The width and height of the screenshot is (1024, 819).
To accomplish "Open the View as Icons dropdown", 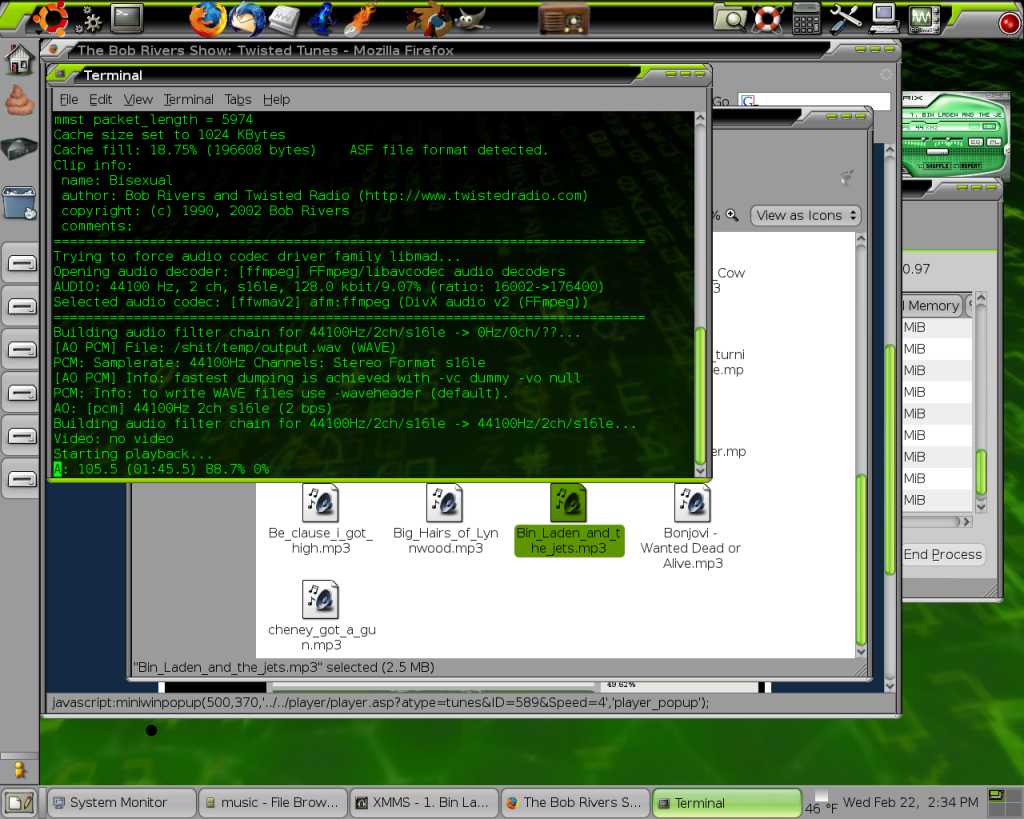I will click(805, 216).
